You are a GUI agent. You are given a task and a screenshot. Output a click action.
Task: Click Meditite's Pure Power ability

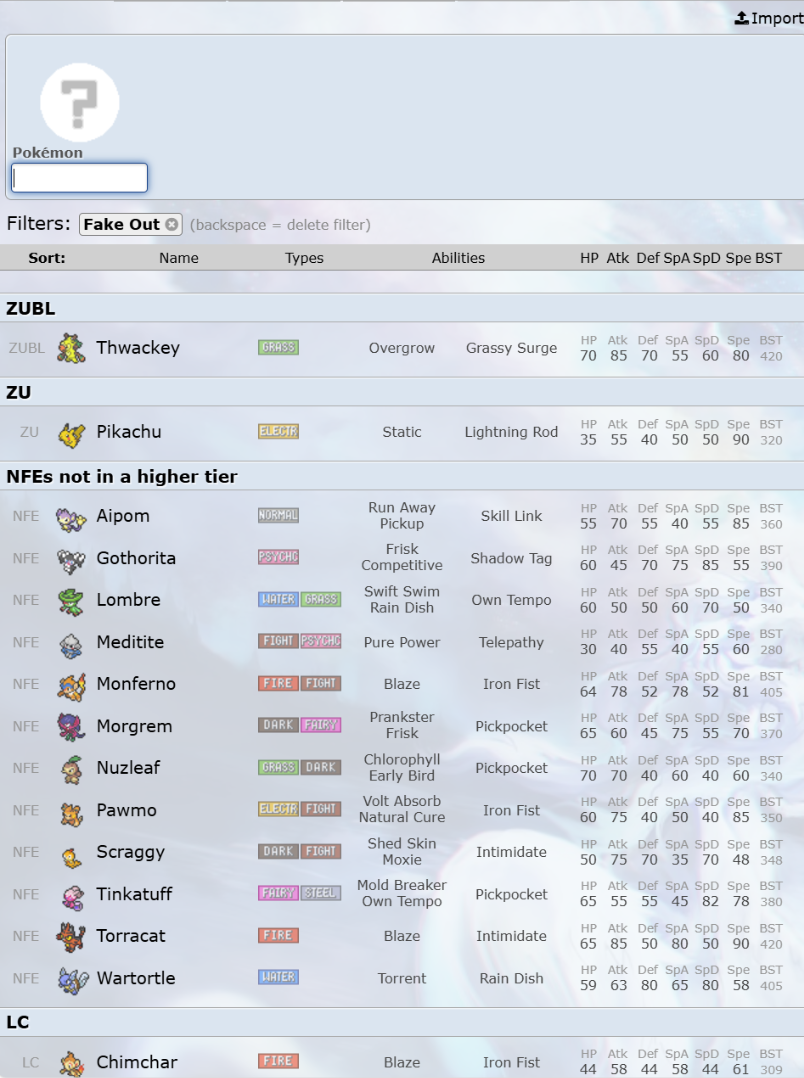pyautogui.click(x=402, y=643)
